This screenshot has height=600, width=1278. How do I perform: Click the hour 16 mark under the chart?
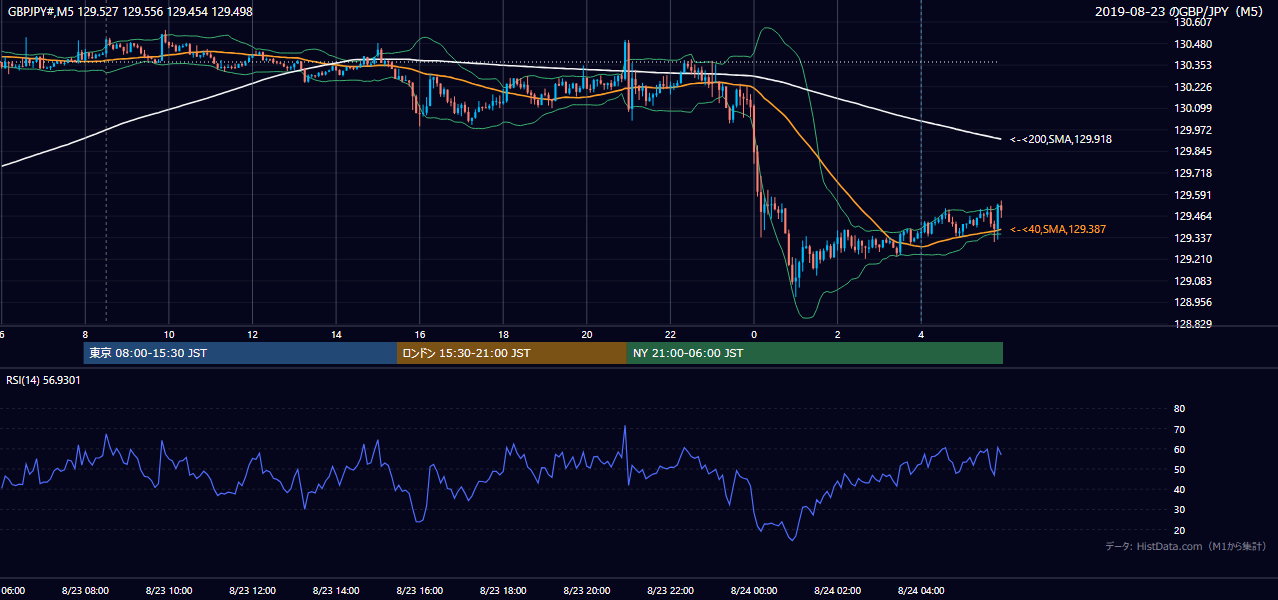[420, 335]
